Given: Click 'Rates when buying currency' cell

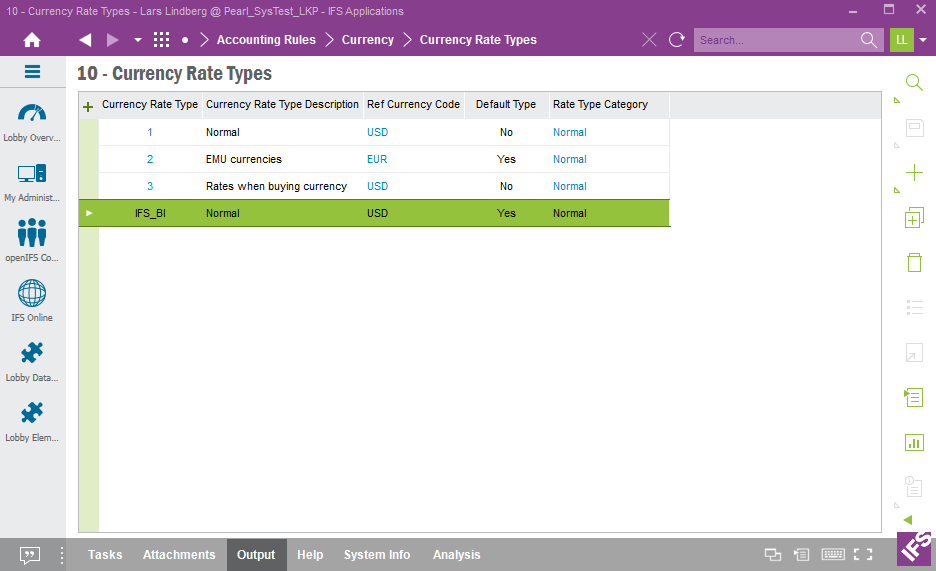Looking at the screenshot, I should (282, 186).
